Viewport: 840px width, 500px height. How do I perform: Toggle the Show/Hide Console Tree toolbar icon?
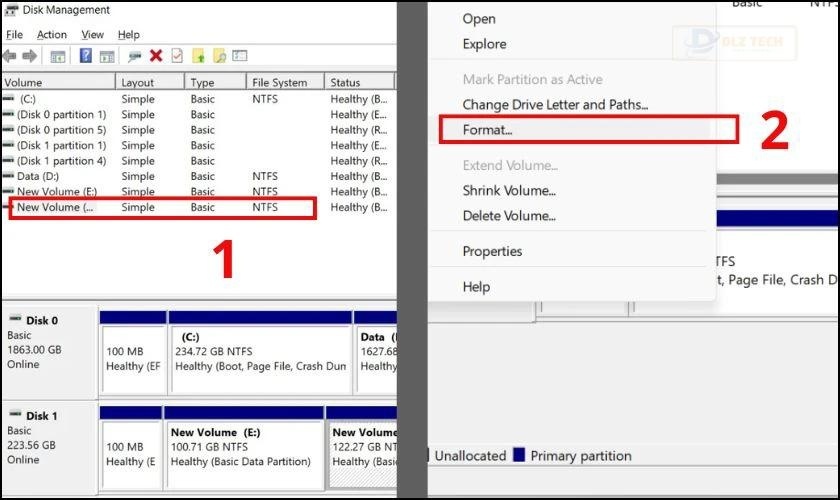(57, 56)
